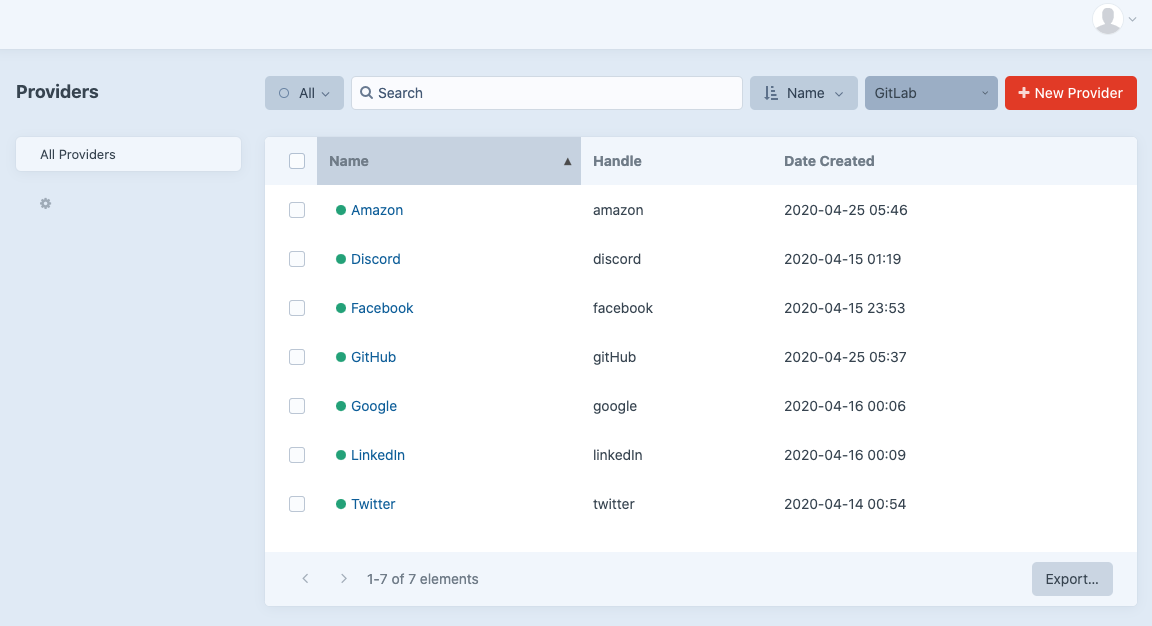
Task: Open the All status filter dropdown
Action: tap(304, 93)
